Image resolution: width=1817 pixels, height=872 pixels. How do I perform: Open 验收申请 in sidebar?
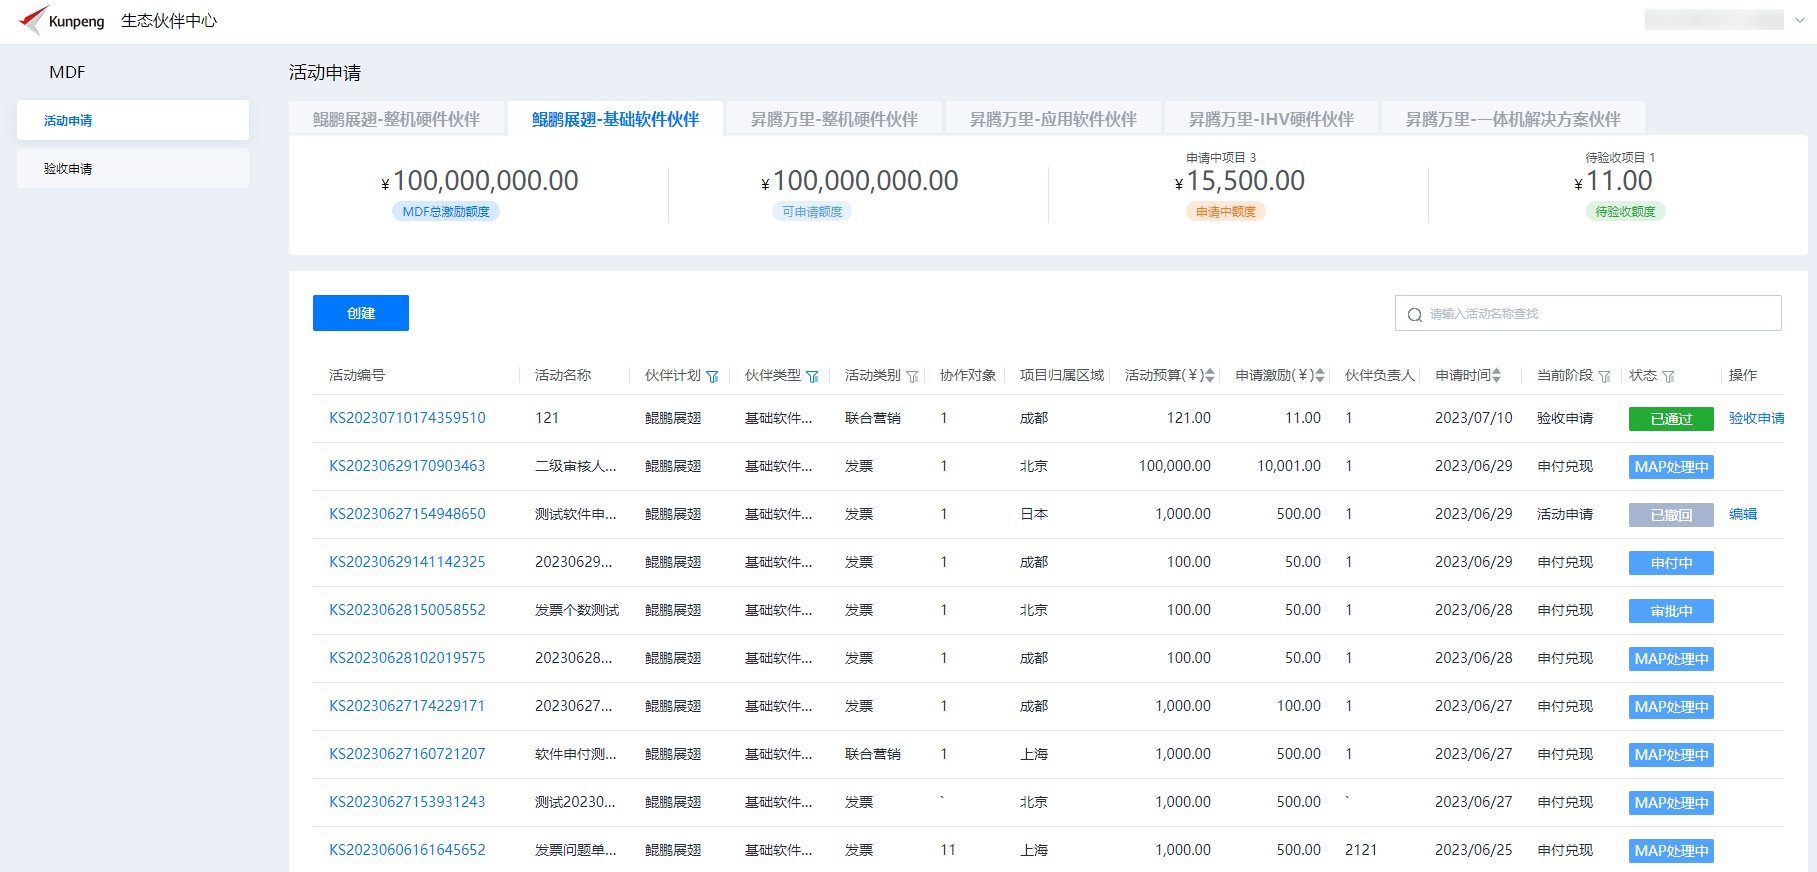click(x=133, y=168)
